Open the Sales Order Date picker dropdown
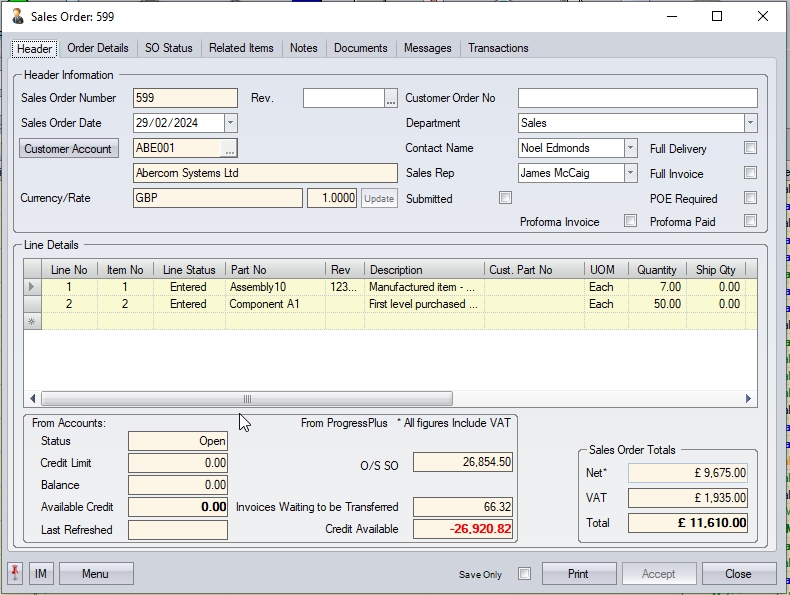Screen dimensions: 790x595 [230, 123]
